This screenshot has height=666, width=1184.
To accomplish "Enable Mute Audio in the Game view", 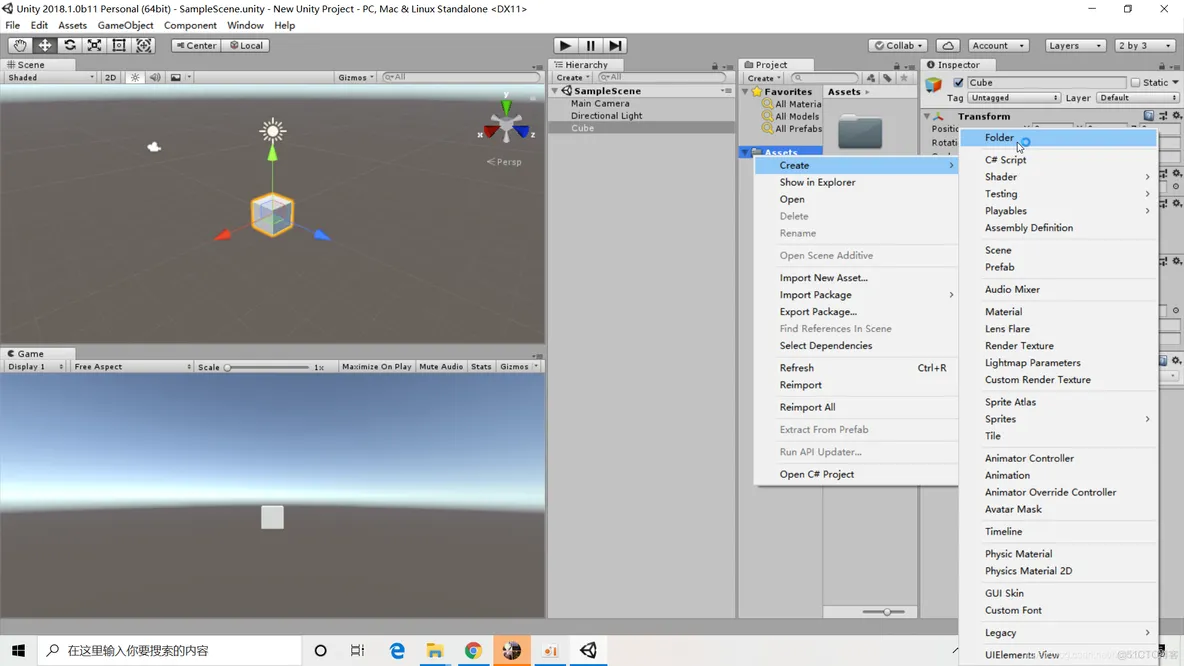I will click(441, 366).
